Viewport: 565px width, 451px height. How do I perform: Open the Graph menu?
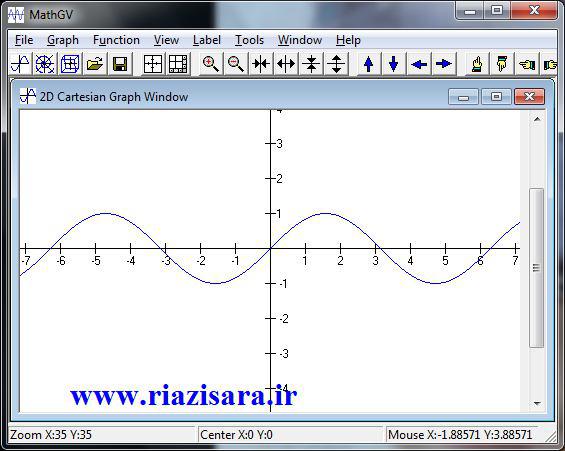pyautogui.click(x=63, y=40)
